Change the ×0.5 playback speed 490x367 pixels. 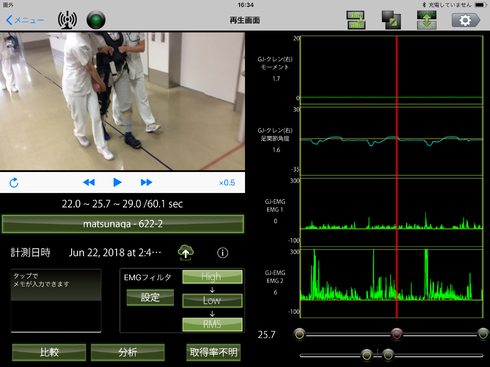point(227,183)
